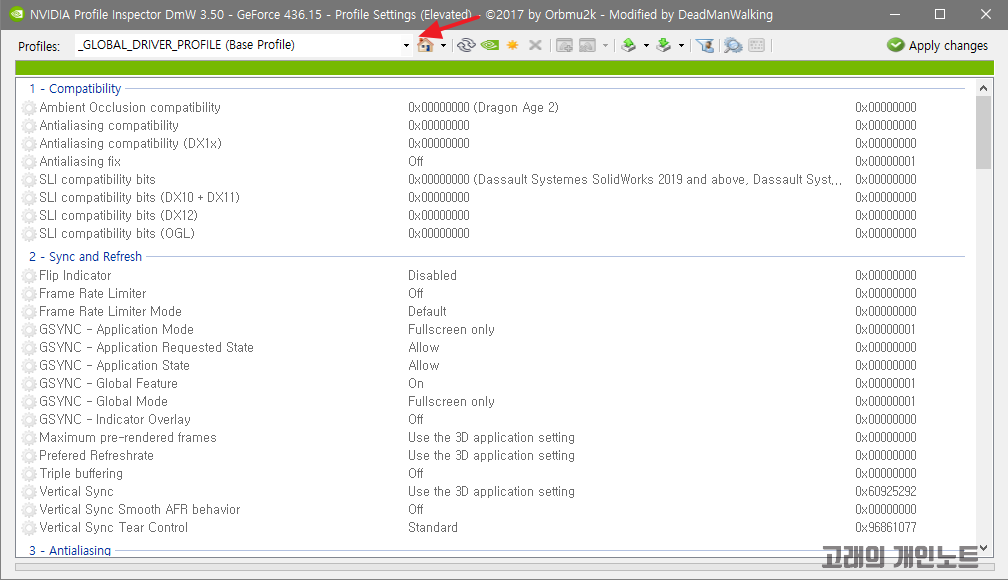Click the gear icon beside GSYNC - Global Feature

pos(29,384)
